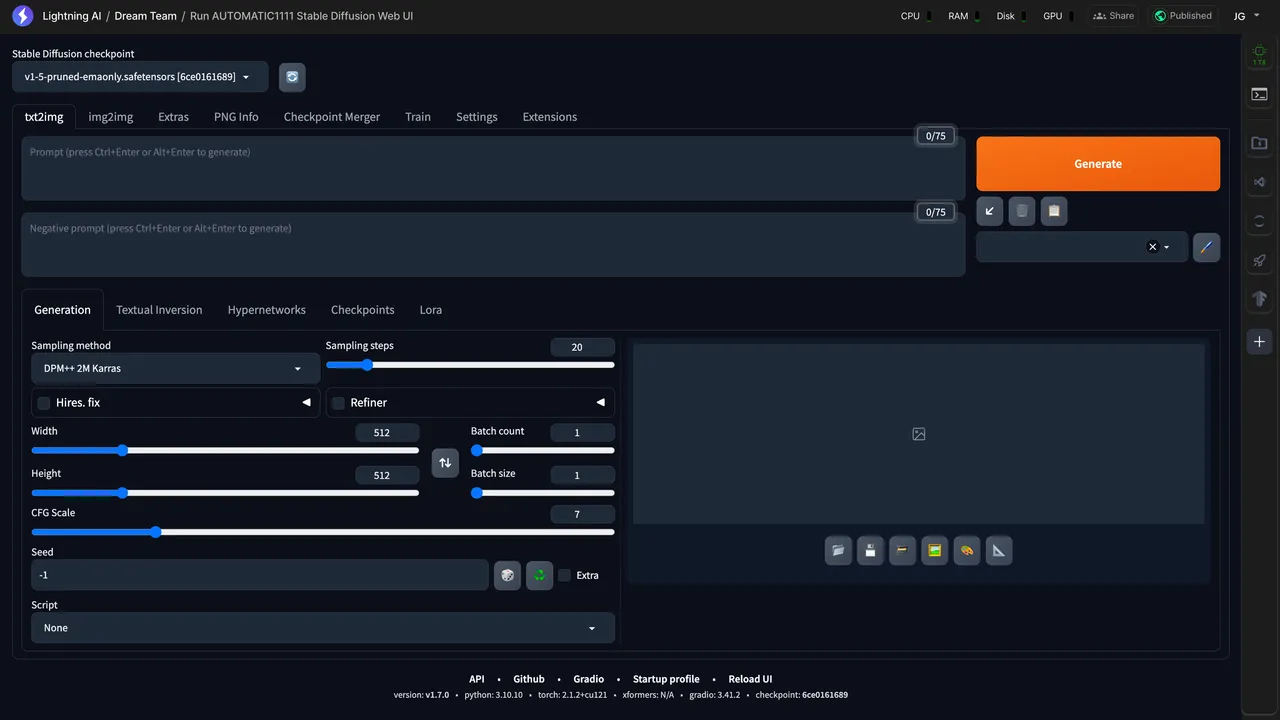The width and height of the screenshot is (1280, 720).
Task: Switch to the img2img tab
Action: tap(111, 117)
